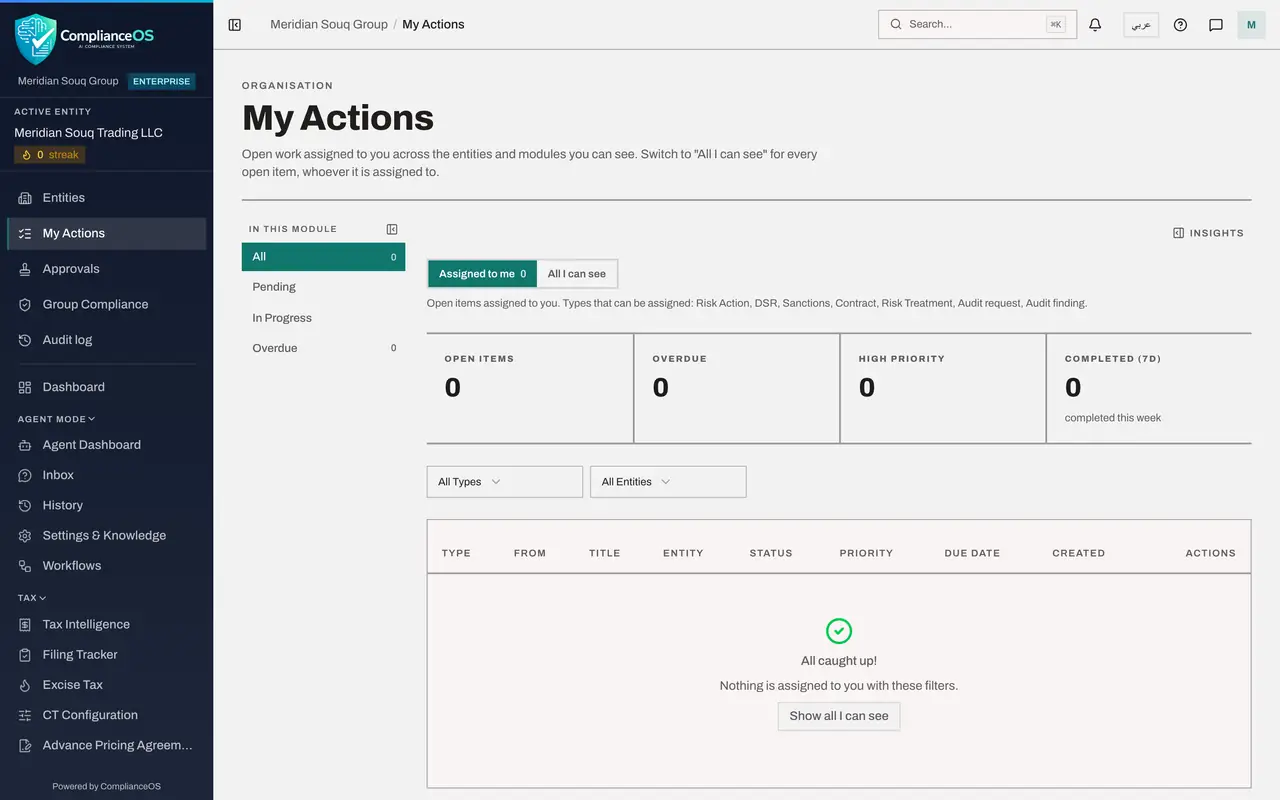Open Advance Pricing Agreement in sidebar

(106, 745)
